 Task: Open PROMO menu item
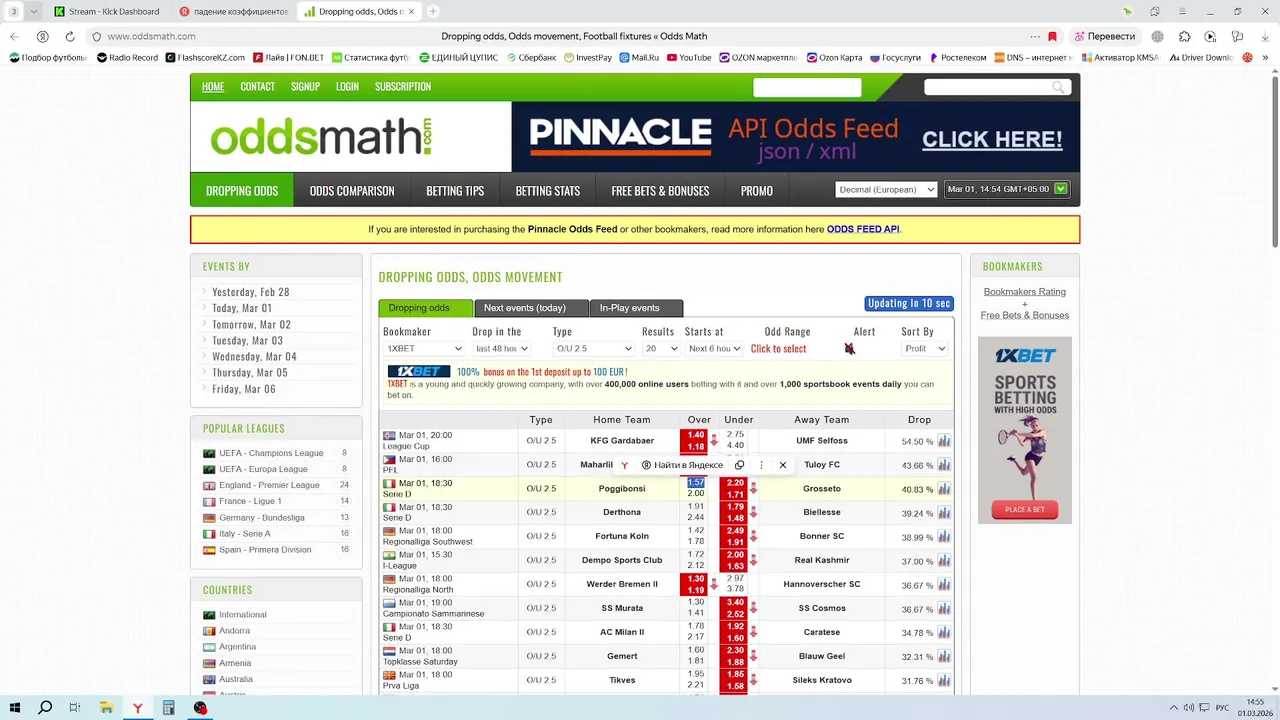(757, 191)
